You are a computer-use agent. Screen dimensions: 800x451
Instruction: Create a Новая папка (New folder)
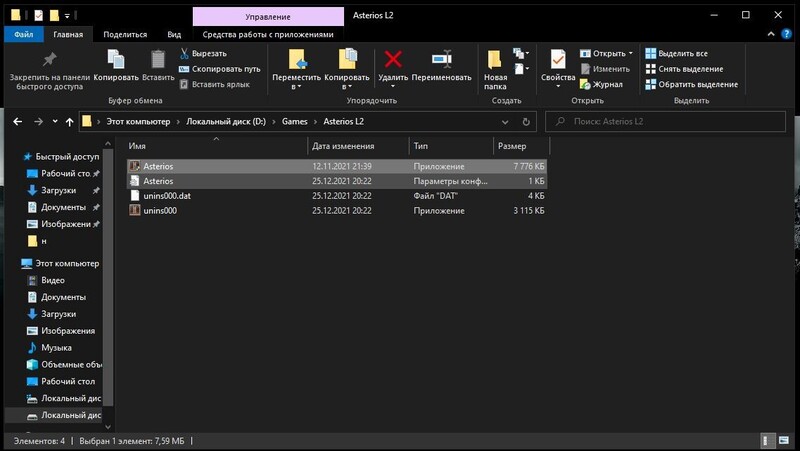495,70
